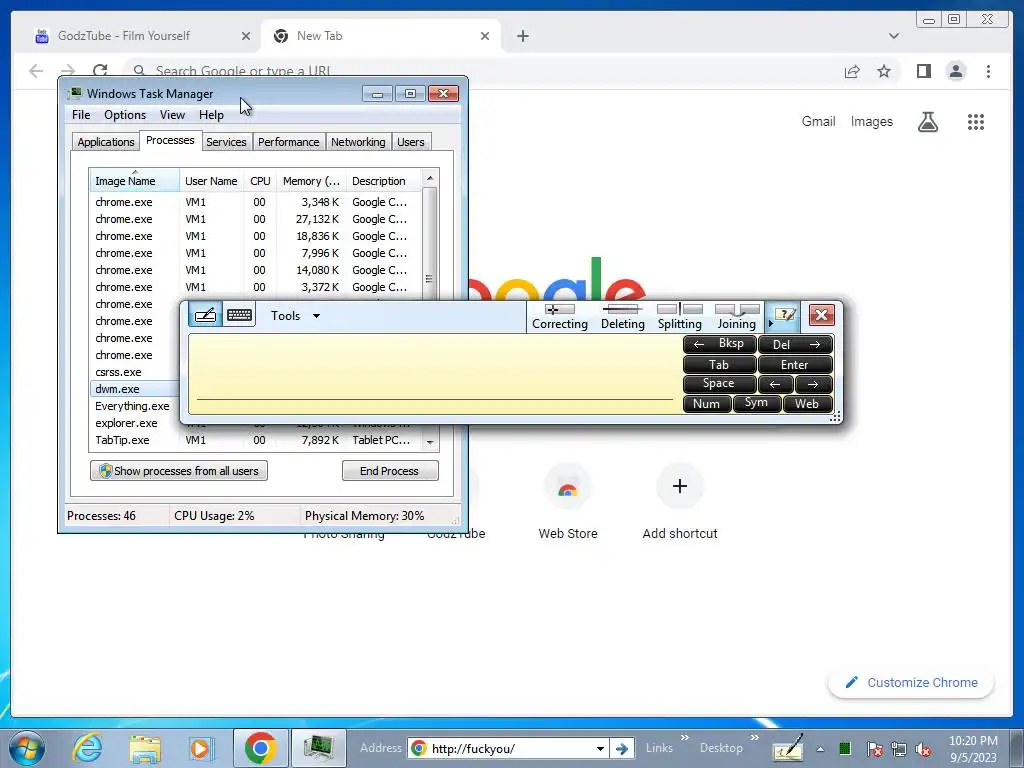1024x768 pixels.
Task: Open Search Labs flask icon
Action: [x=928, y=121]
